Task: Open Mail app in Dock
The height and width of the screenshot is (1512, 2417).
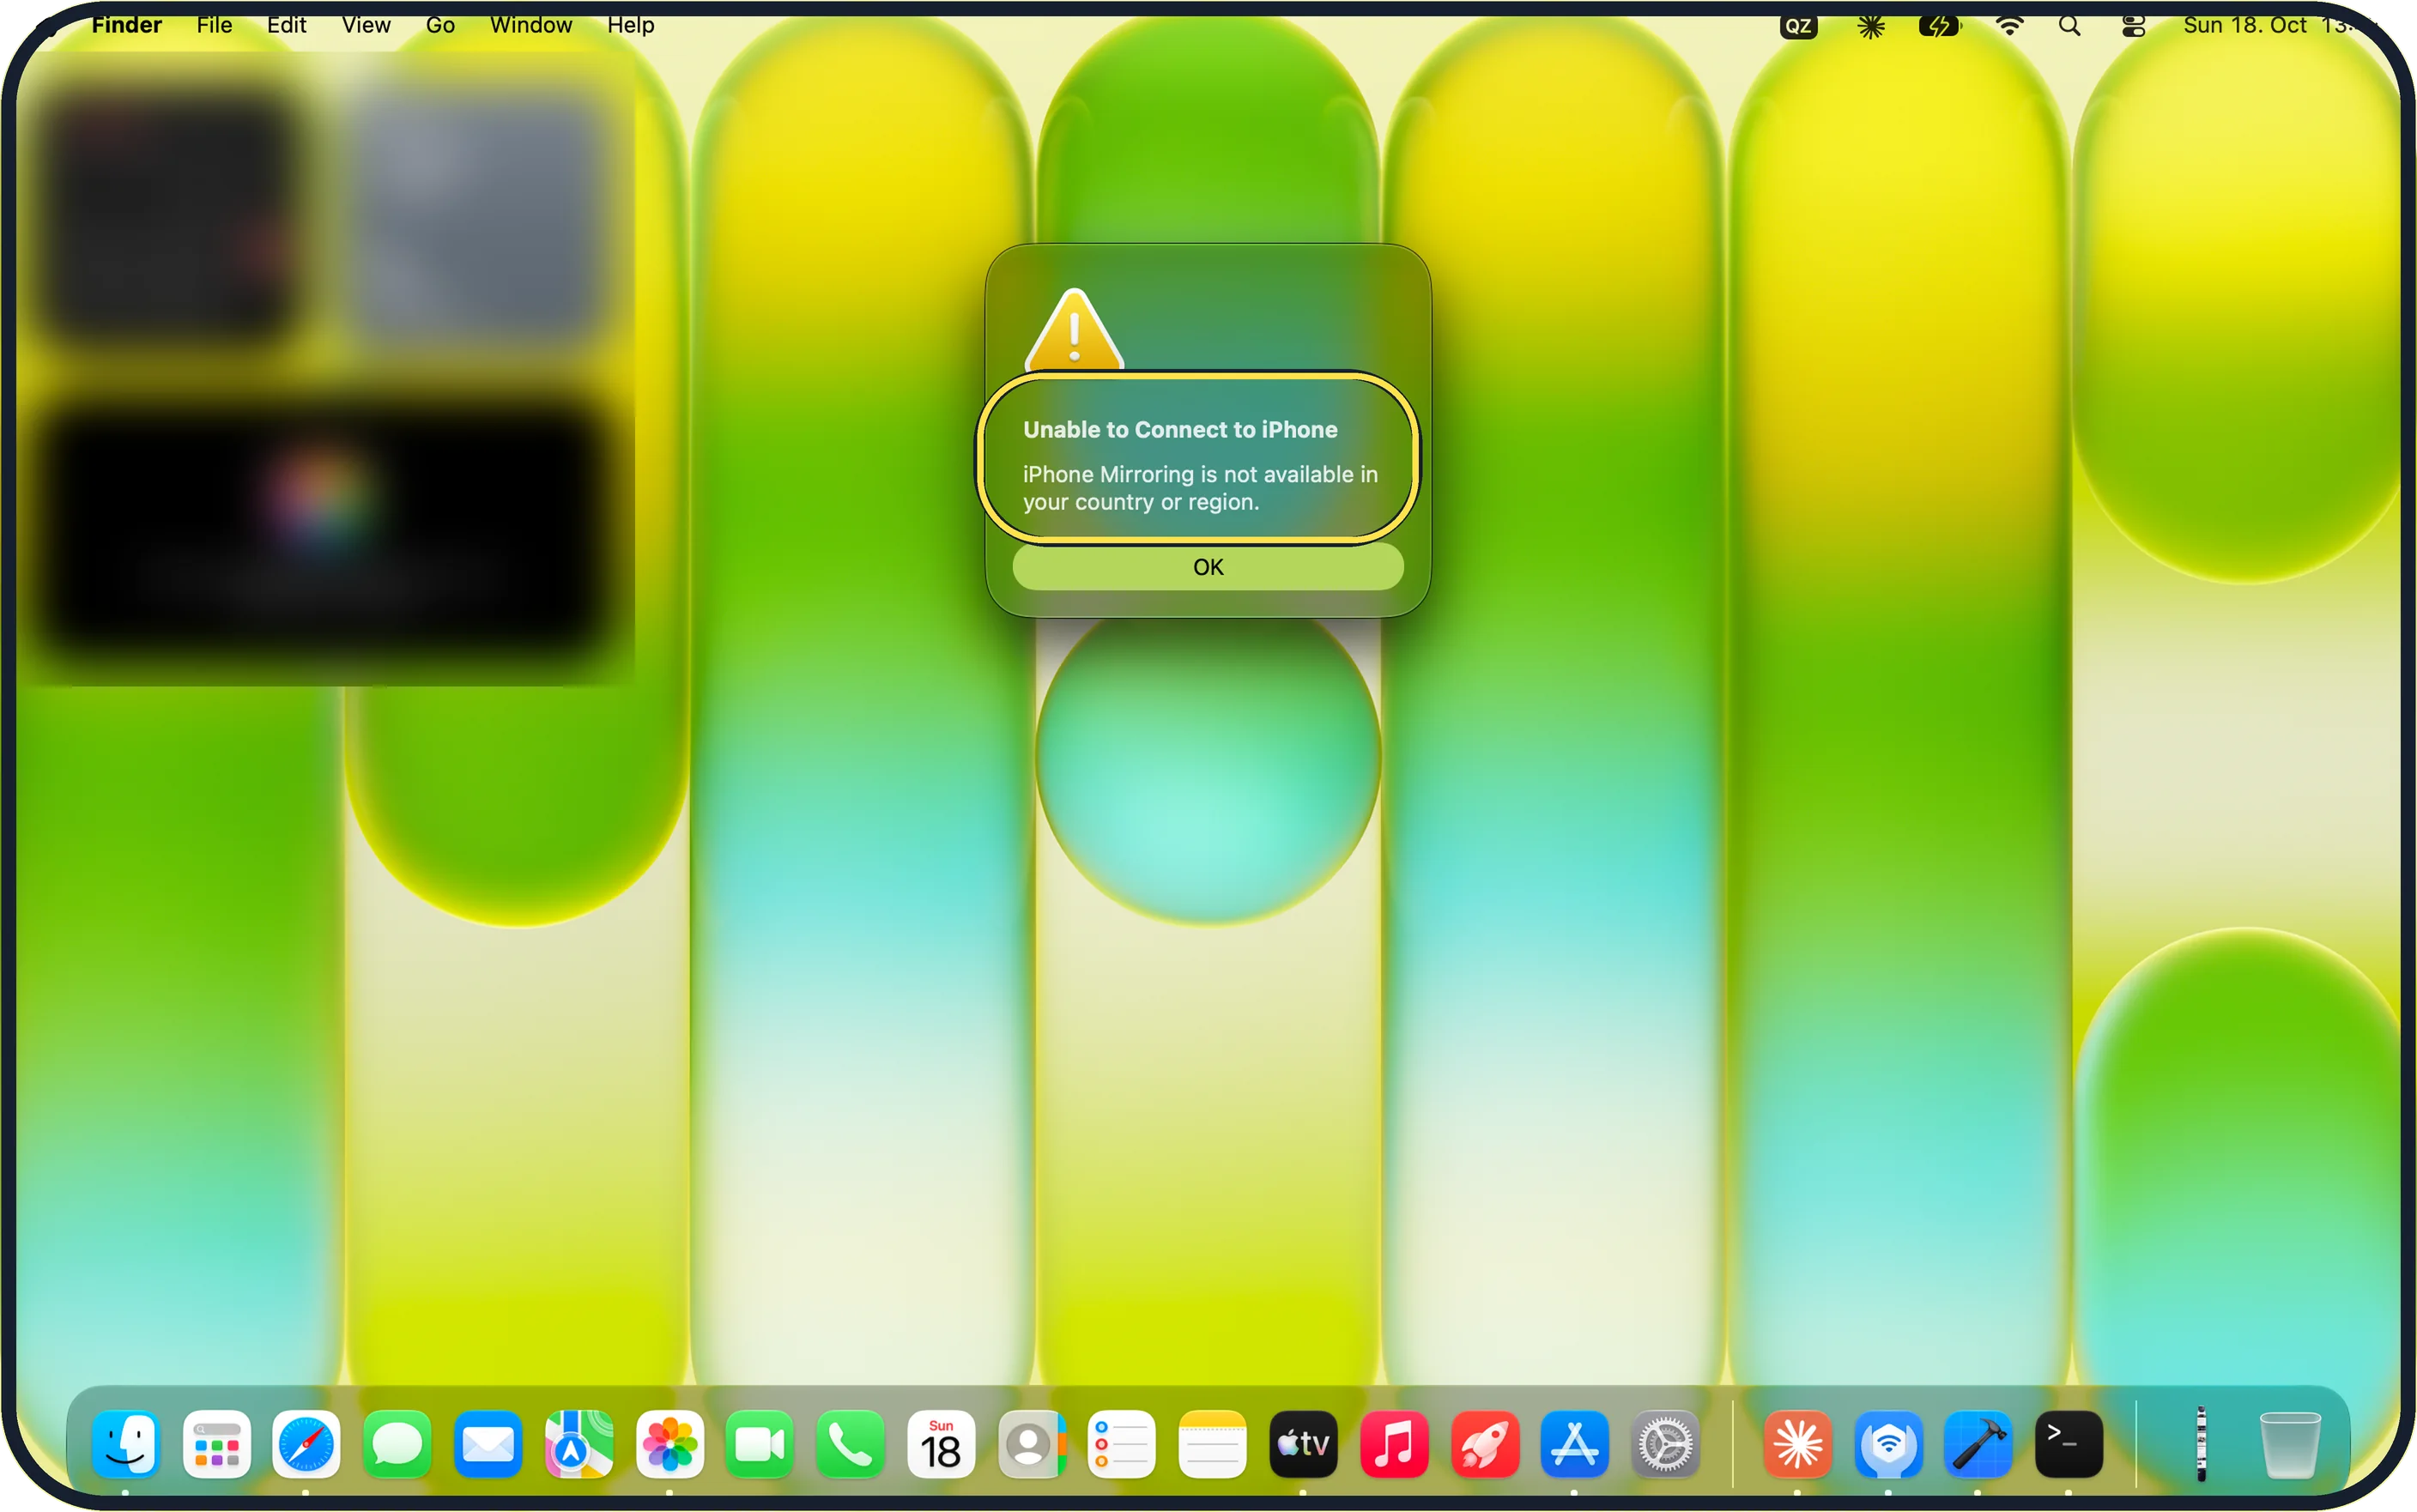Action: click(x=488, y=1444)
